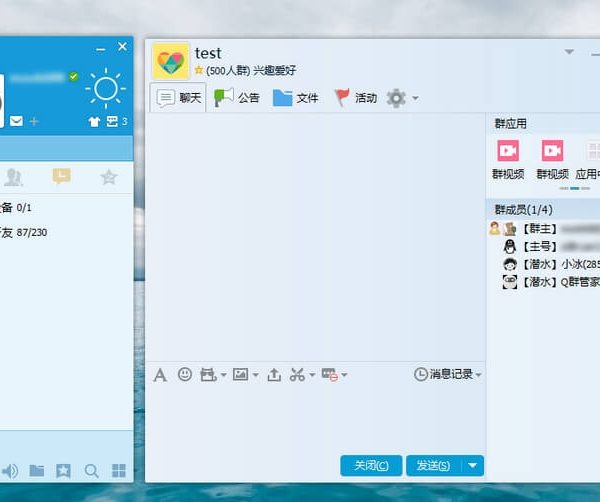
Task: Click the font style 'A' icon
Action: [160, 375]
